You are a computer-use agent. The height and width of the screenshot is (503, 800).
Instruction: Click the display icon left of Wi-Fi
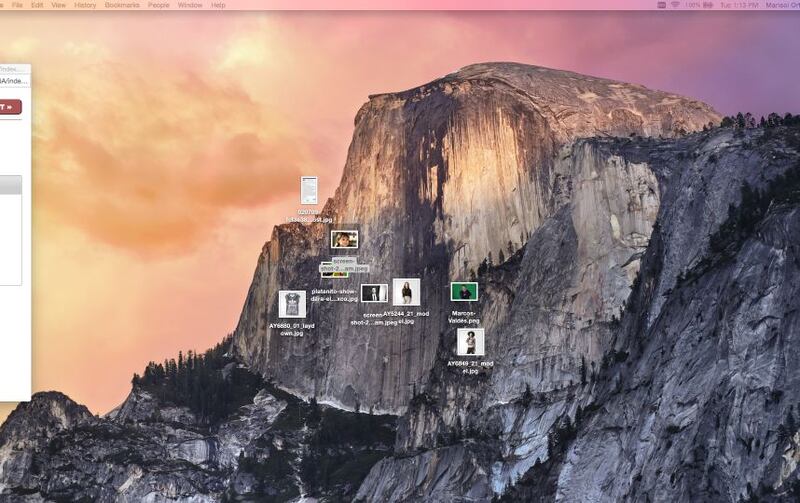[661, 5]
